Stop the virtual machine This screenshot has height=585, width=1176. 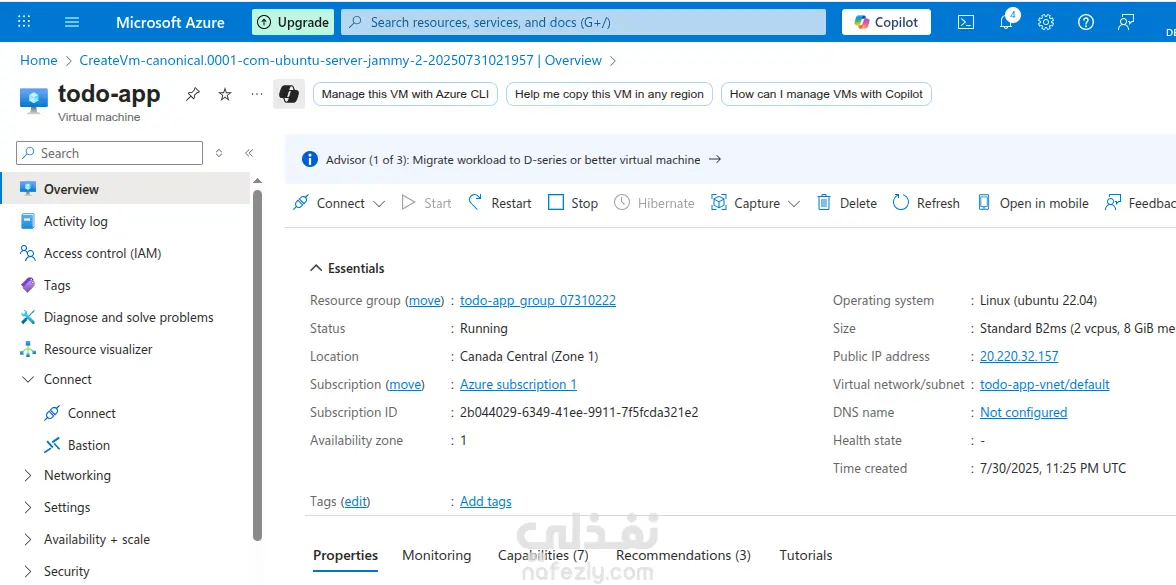tap(573, 203)
